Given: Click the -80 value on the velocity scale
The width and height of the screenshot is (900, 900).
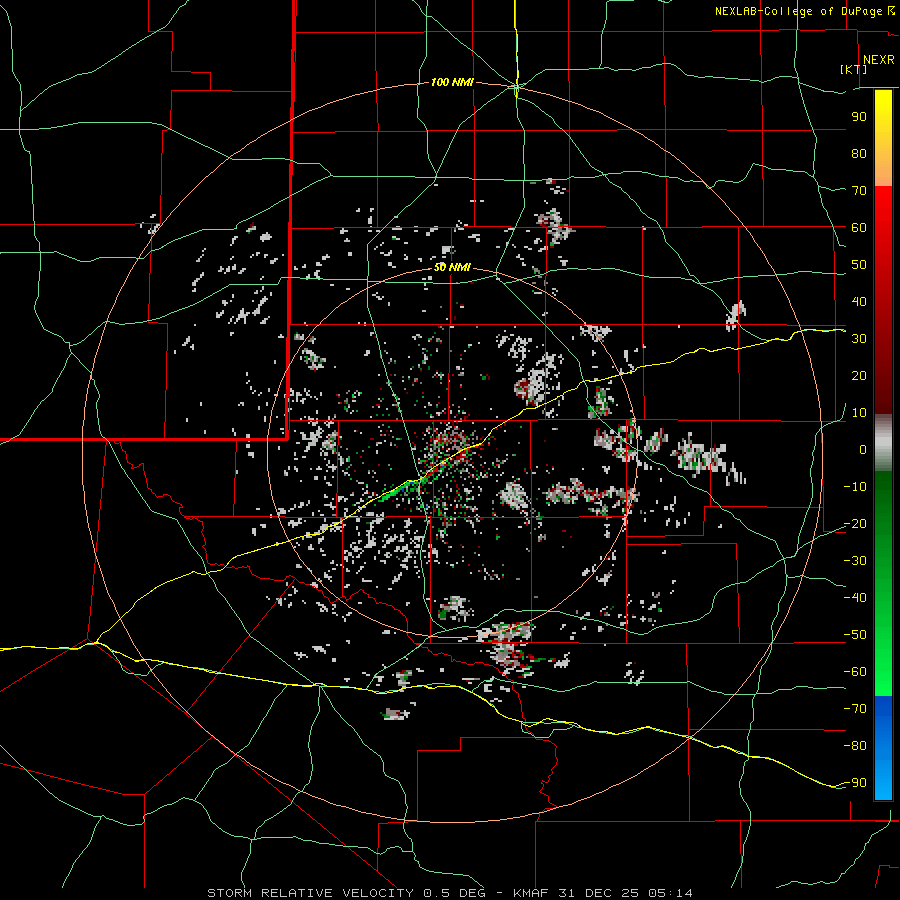Looking at the screenshot, I should click(855, 746).
